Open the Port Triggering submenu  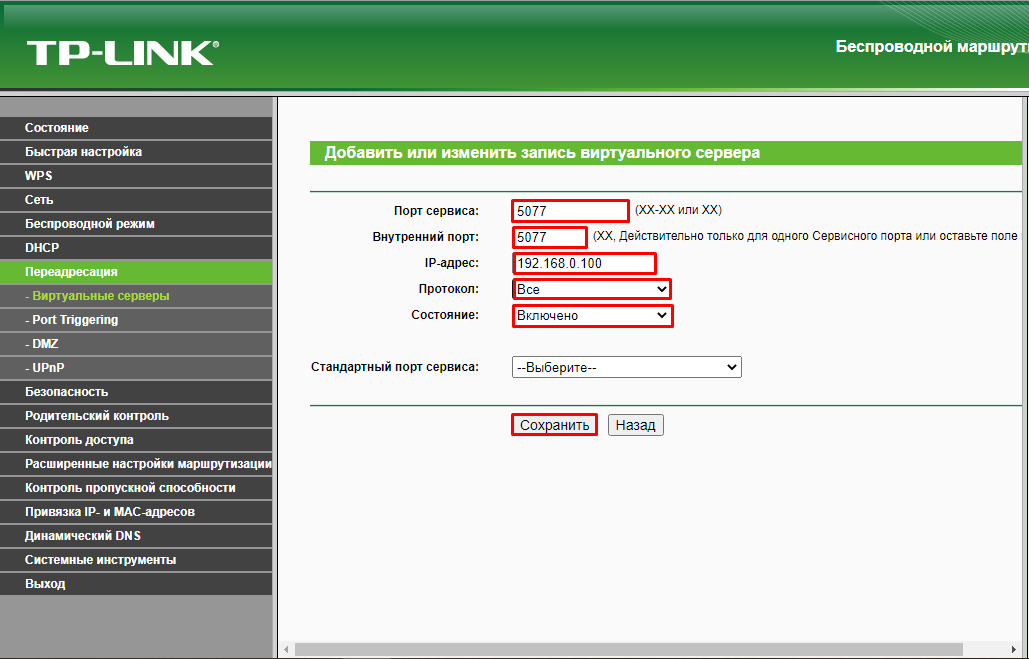[75, 320]
